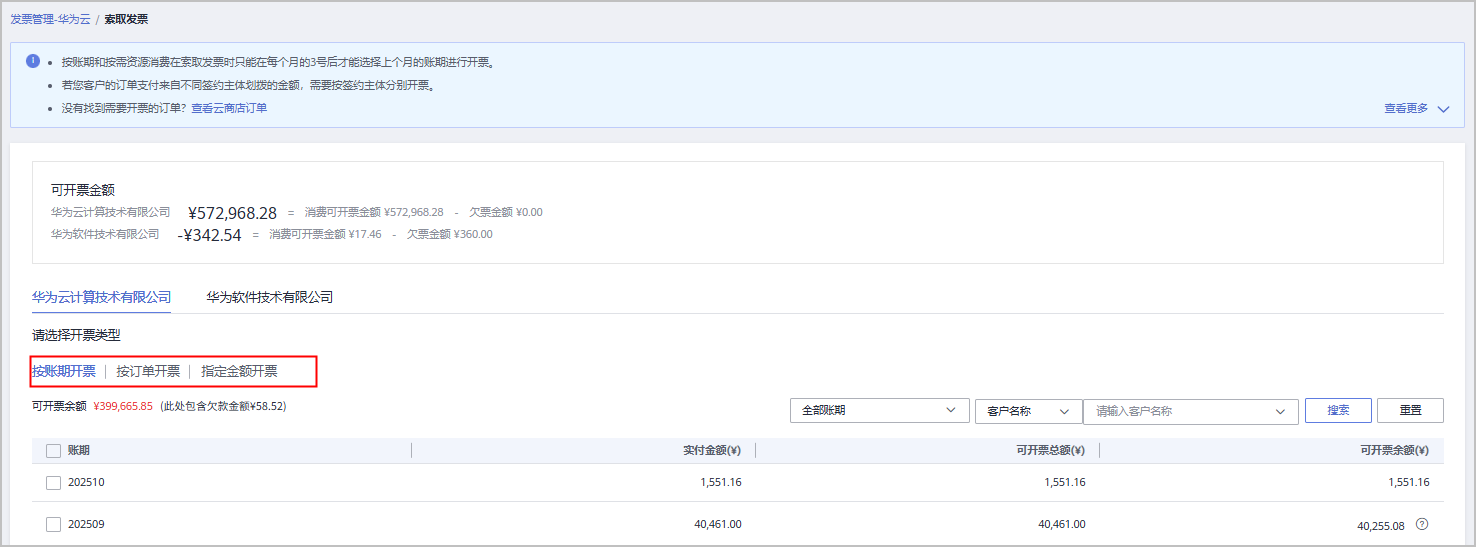Click the blue info icon in notice banner

coord(33,61)
